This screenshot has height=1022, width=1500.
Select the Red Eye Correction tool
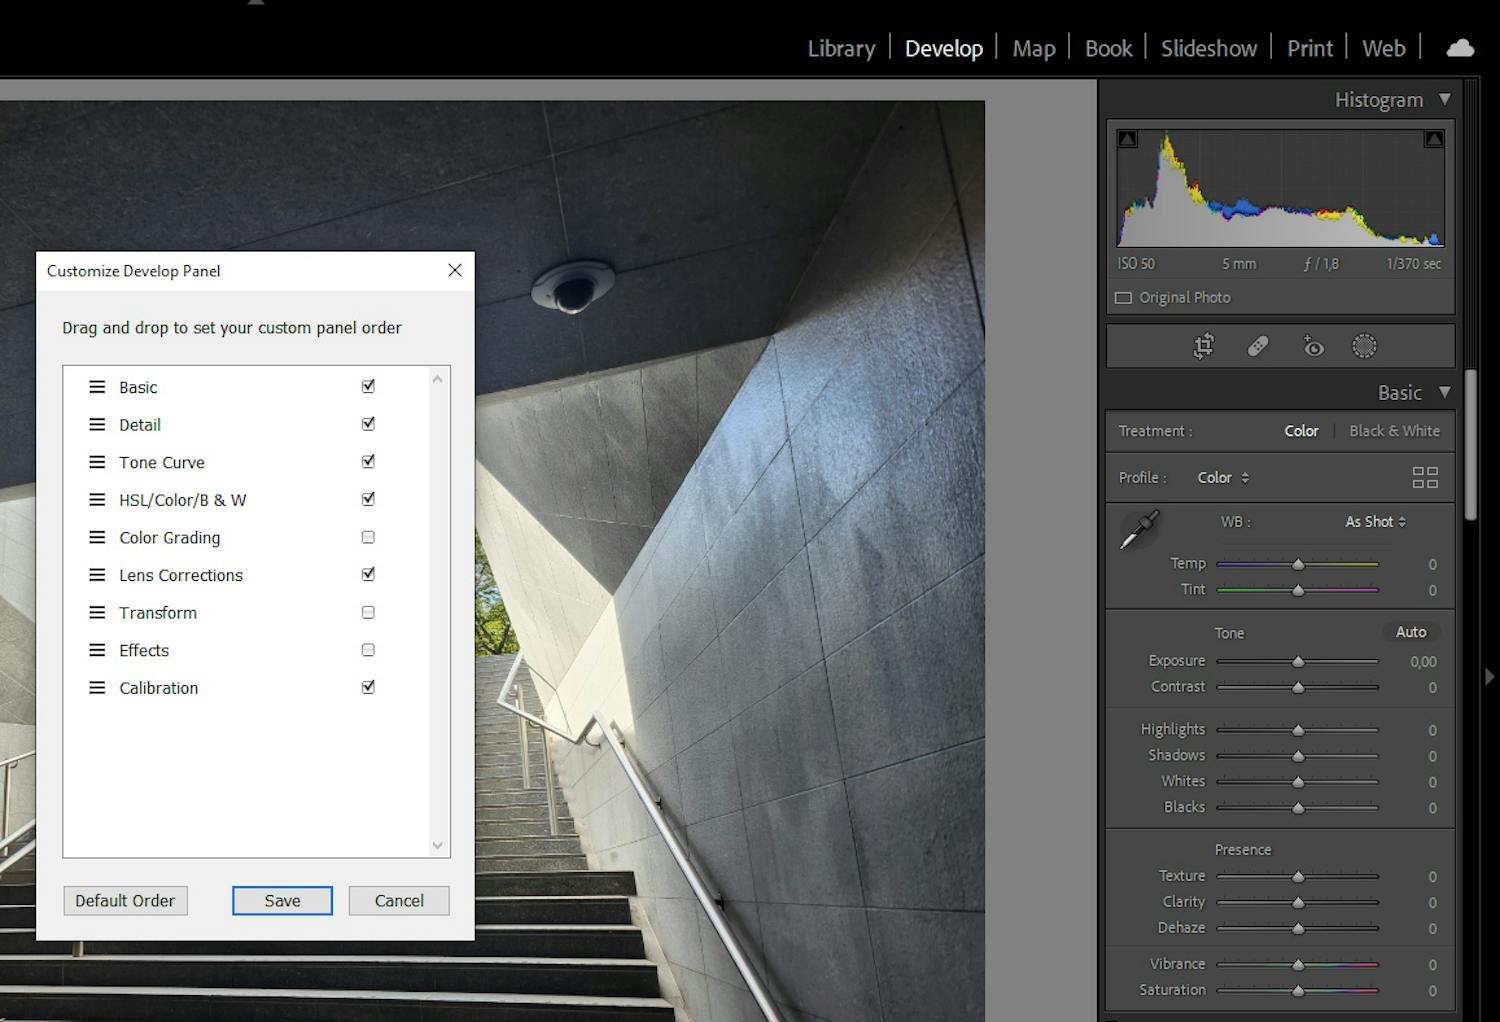point(1313,346)
